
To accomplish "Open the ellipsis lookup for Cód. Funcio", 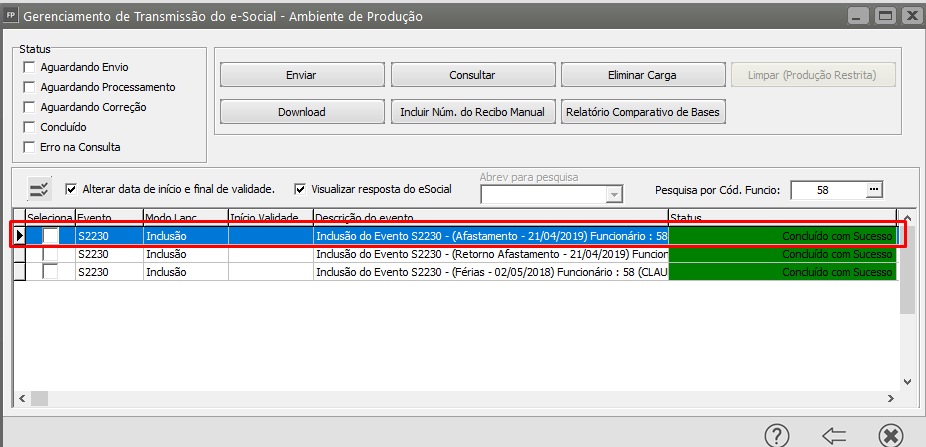I will [874, 189].
